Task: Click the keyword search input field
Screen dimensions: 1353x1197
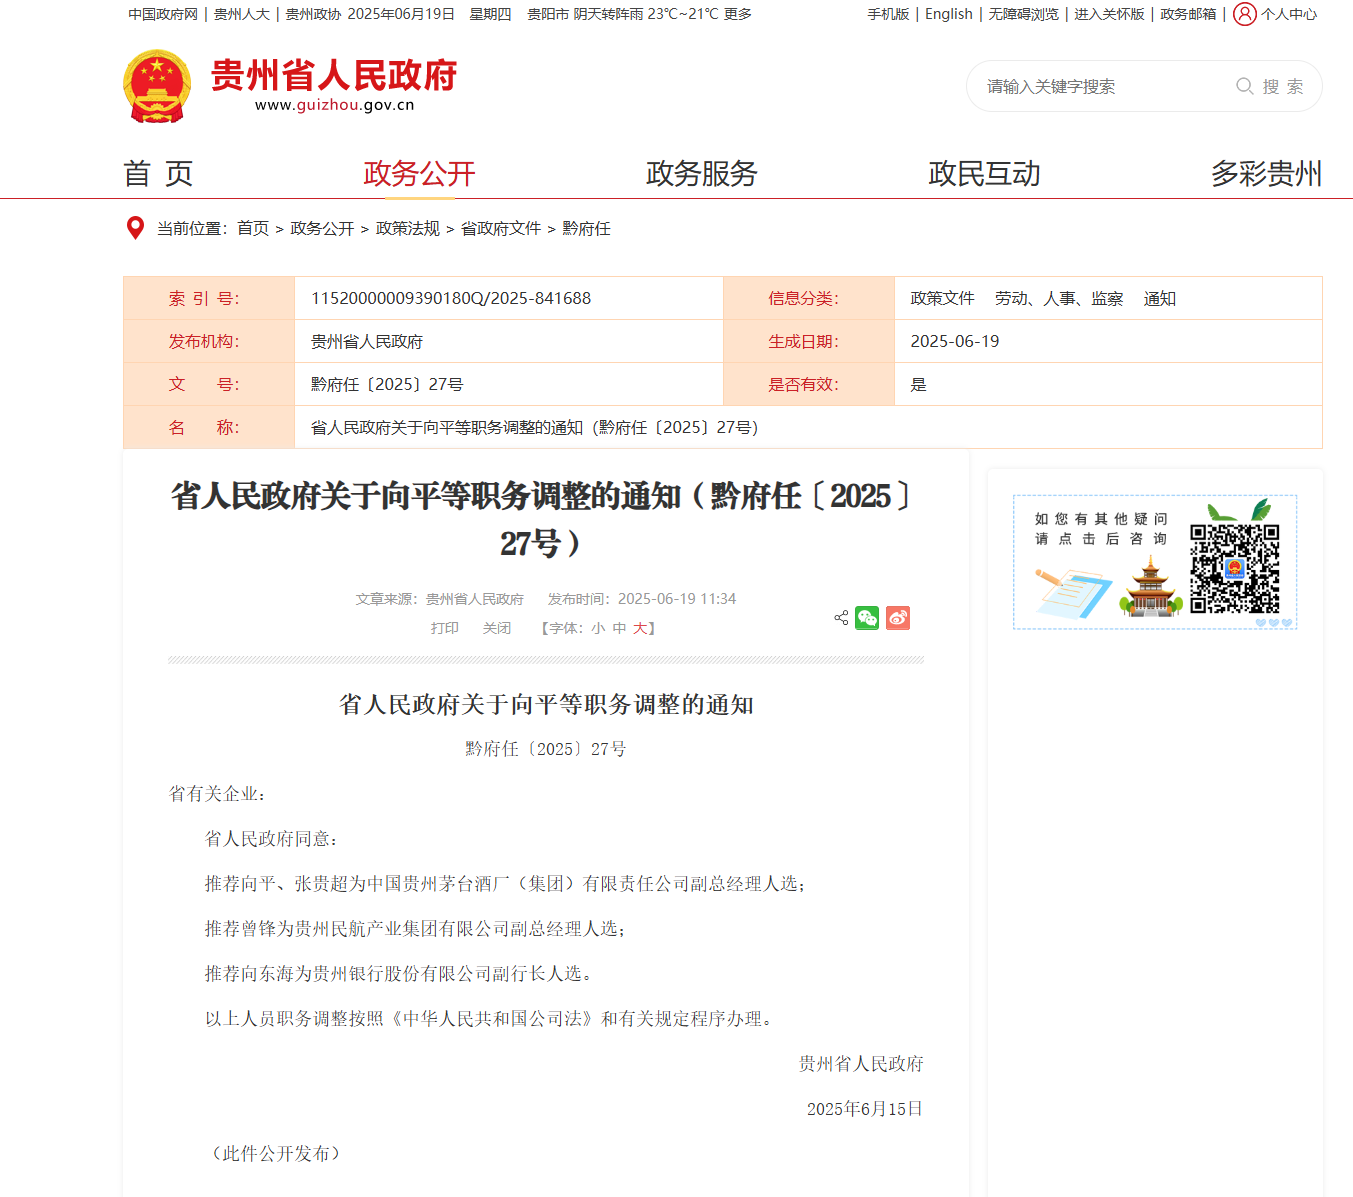Action: [x=1100, y=86]
